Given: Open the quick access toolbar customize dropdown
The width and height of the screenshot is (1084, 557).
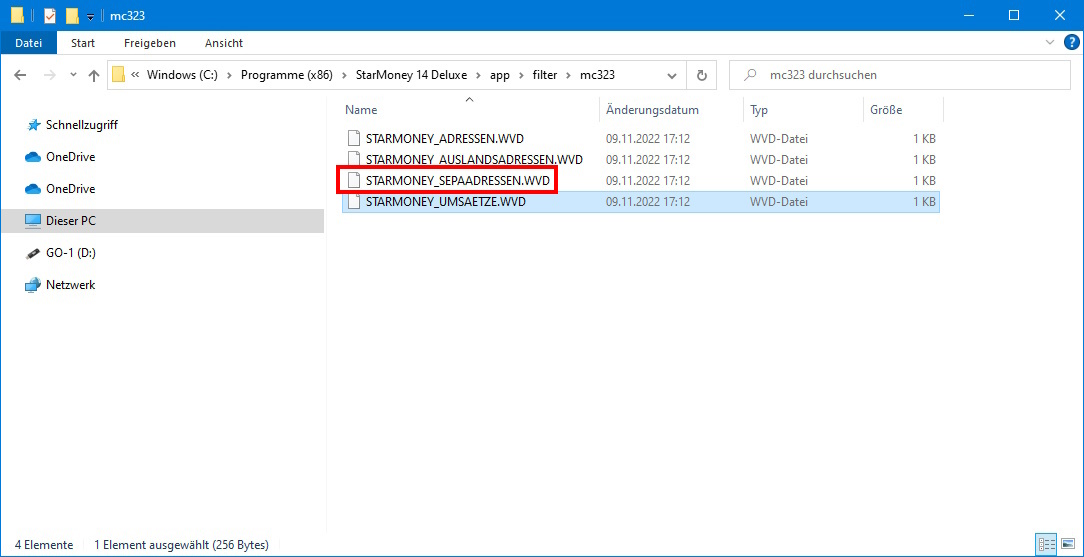Looking at the screenshot, I should 90,16.
